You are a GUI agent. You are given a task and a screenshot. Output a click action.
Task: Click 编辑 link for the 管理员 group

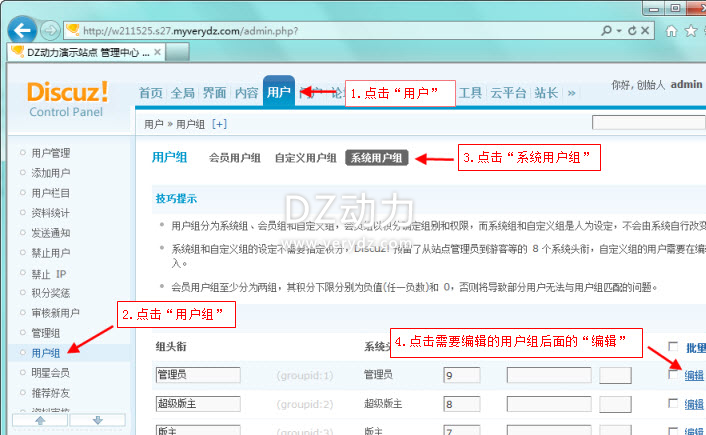pos(694,375)
